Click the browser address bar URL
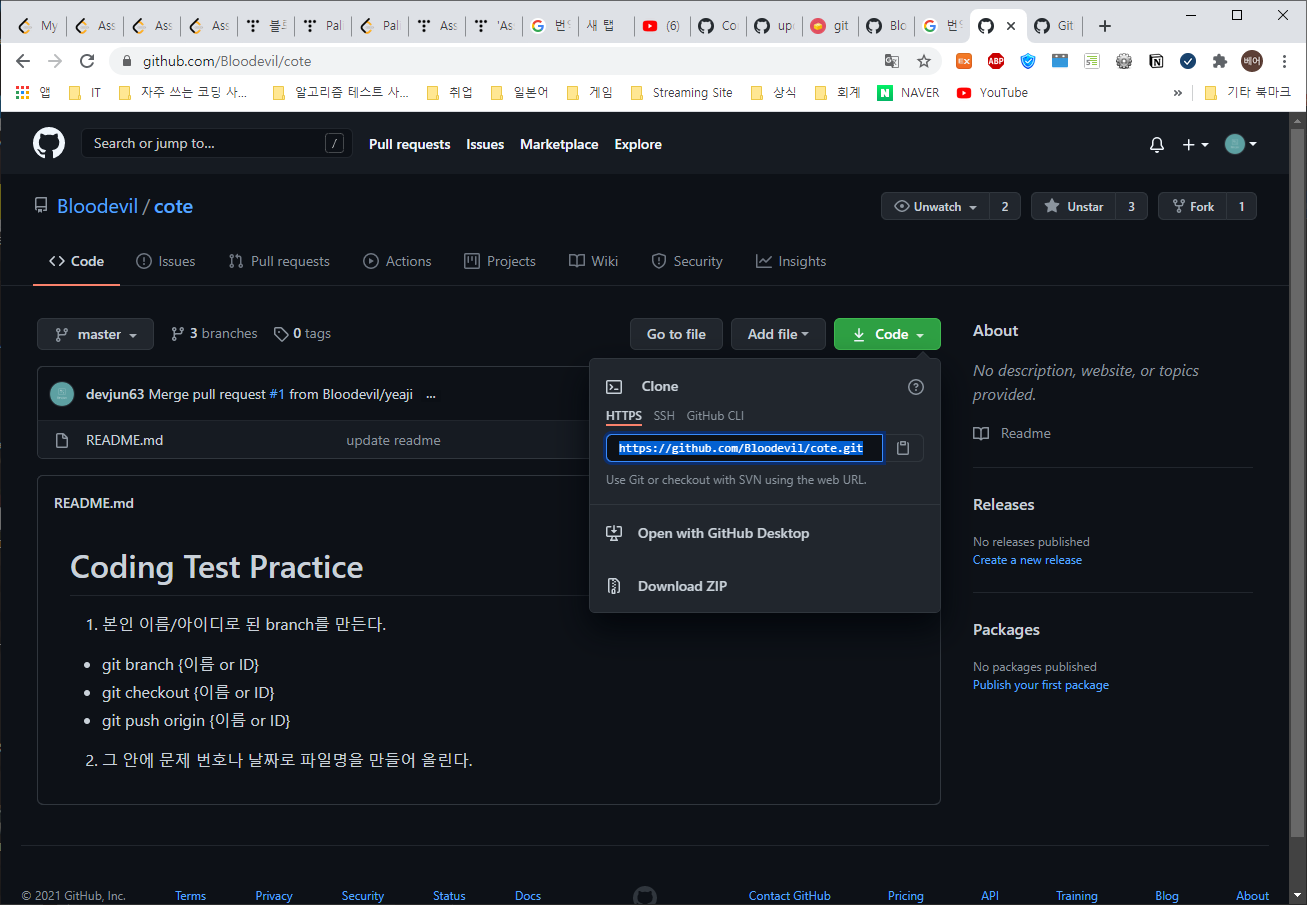 [227, 61]
